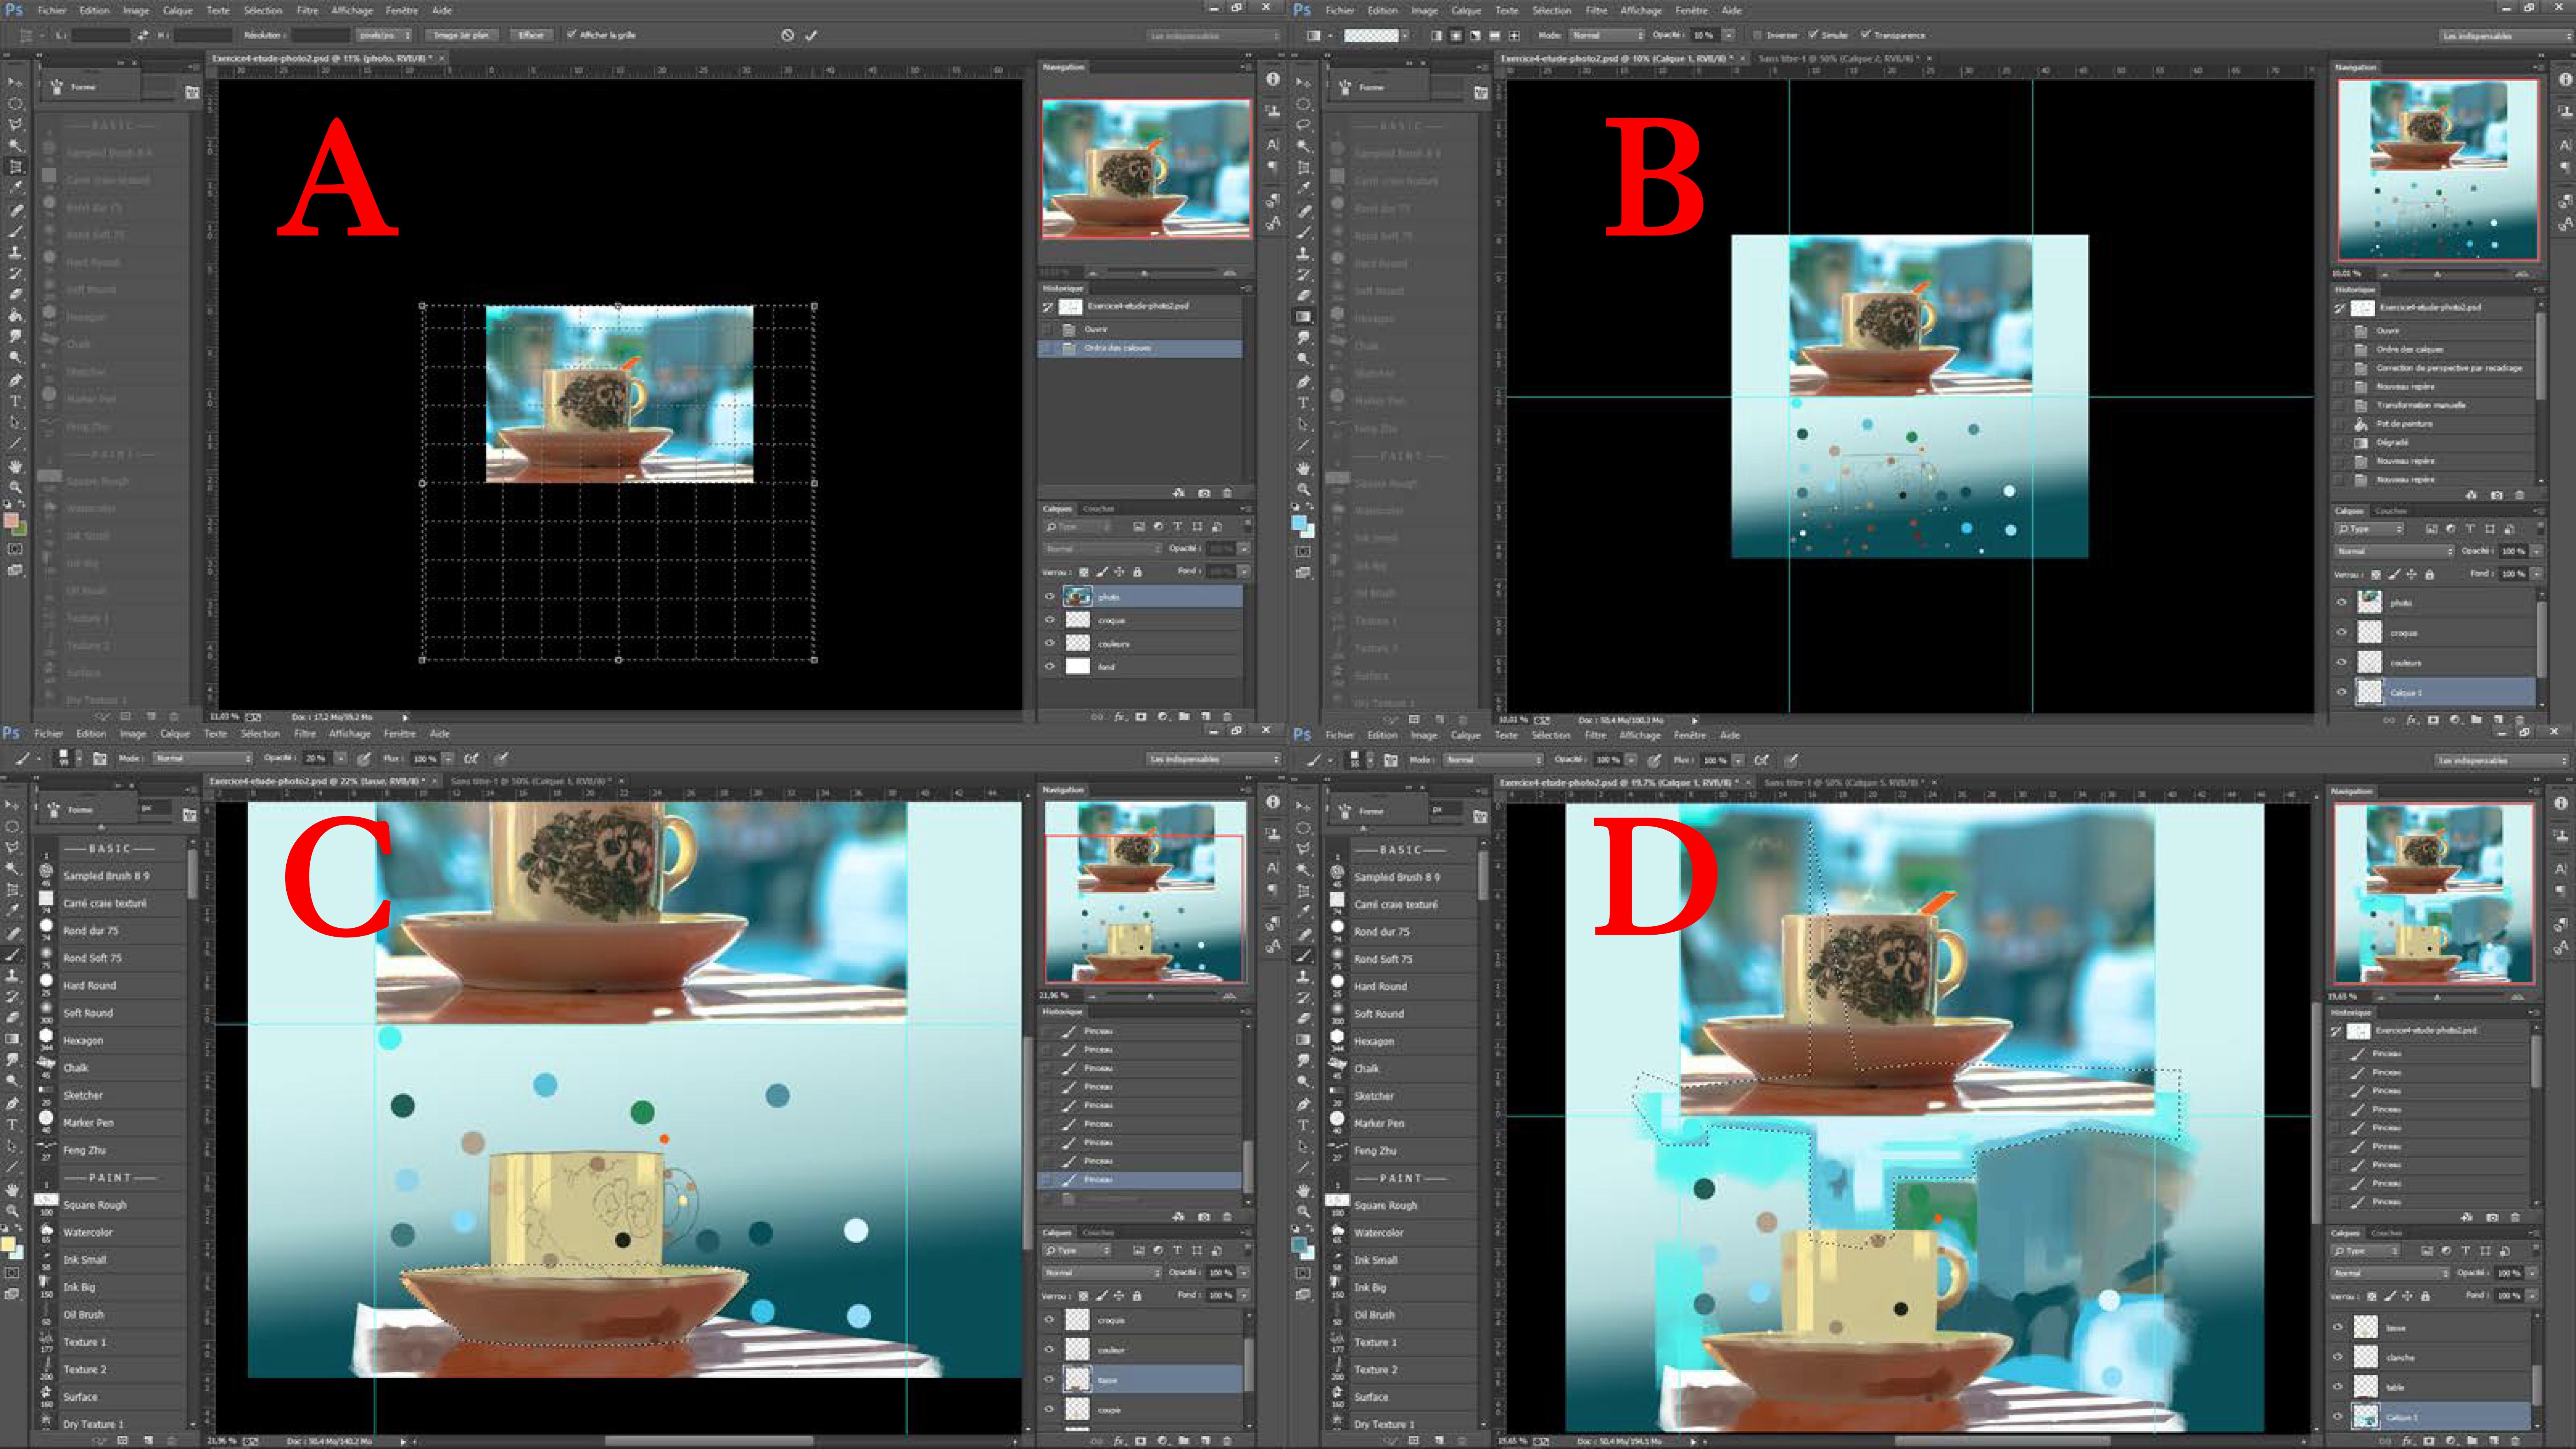
Task: Commit the crop with the checkmark icon
Action: point(811,35)
